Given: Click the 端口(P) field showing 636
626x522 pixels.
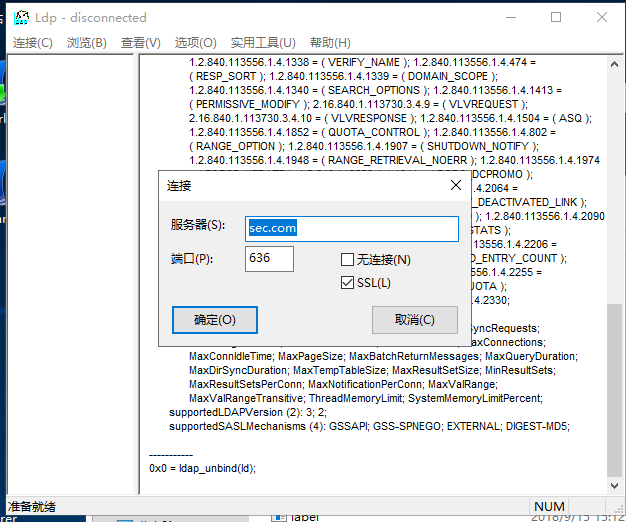Looking at the screenshot, I should point(269,259).
